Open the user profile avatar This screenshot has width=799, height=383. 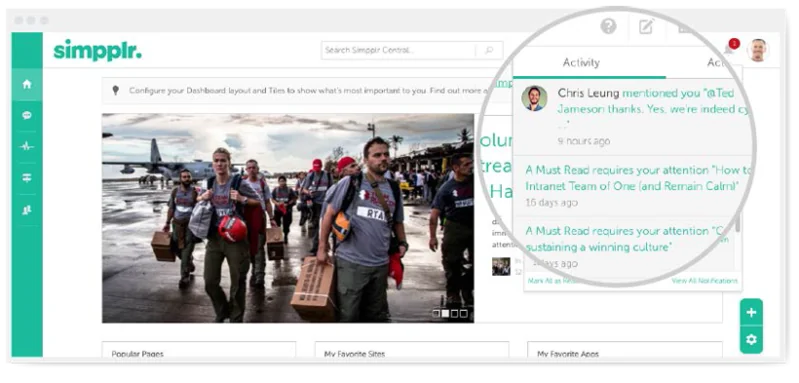coord(758,50)
